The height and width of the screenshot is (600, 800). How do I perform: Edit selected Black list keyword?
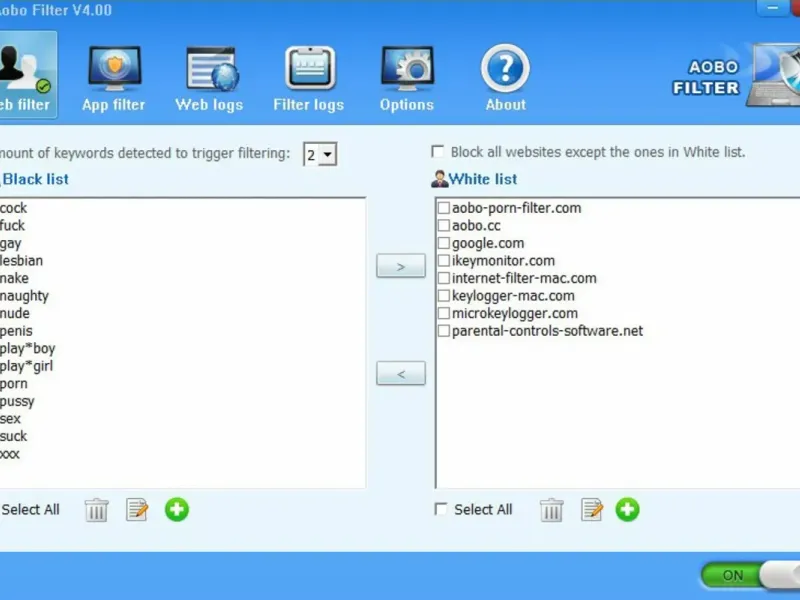pyautogui.click(x=137, y=510)
